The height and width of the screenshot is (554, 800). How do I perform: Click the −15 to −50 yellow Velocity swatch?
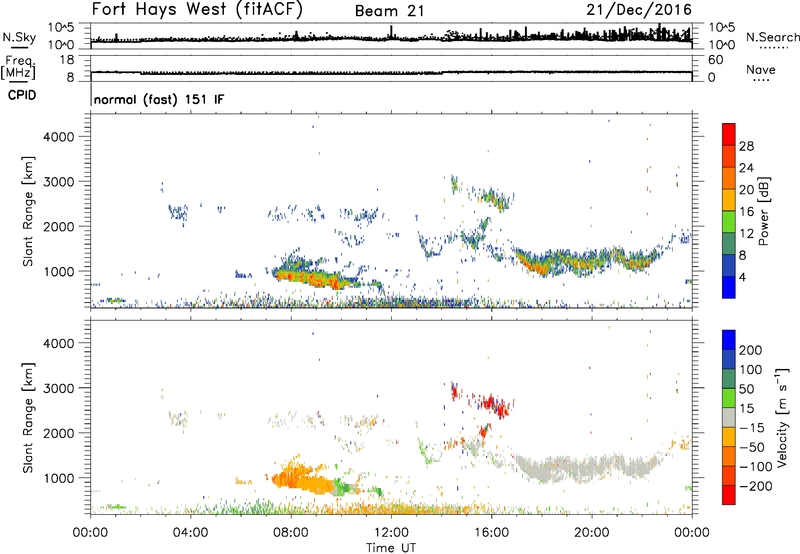click(x=729, y=437)
